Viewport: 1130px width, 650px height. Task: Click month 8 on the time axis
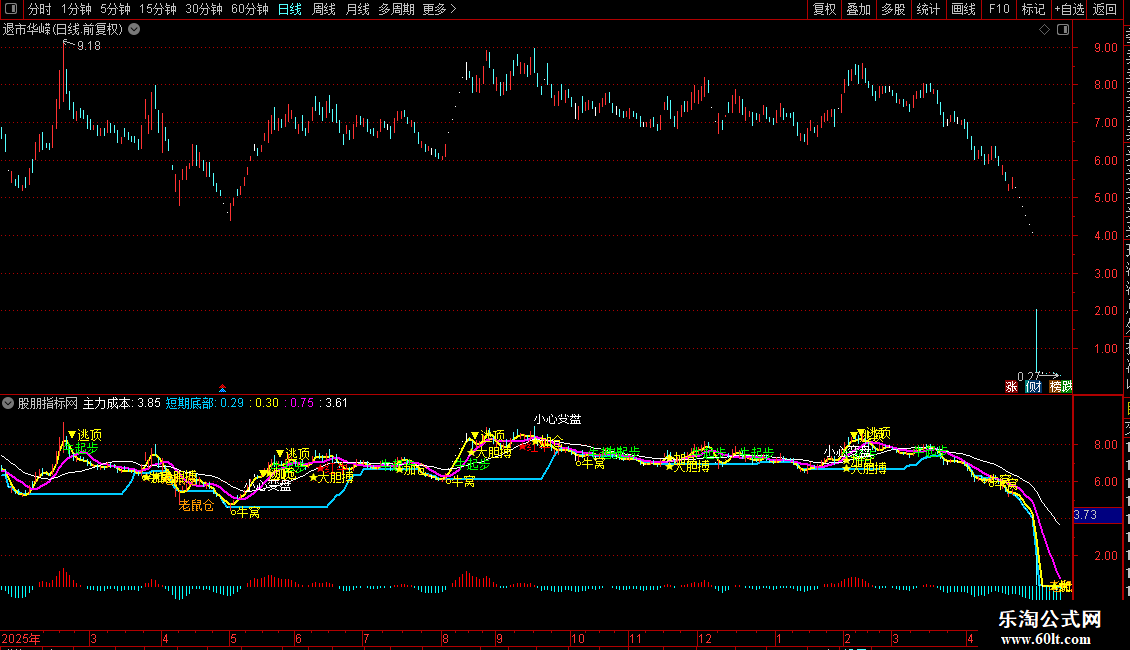(x=445, y=639)
